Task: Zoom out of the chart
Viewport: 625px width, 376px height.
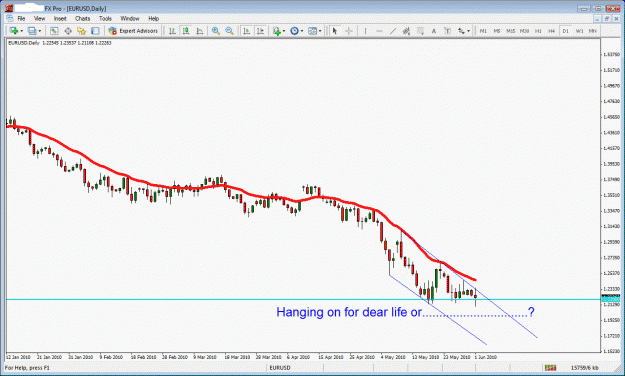Action: point(229,31)
